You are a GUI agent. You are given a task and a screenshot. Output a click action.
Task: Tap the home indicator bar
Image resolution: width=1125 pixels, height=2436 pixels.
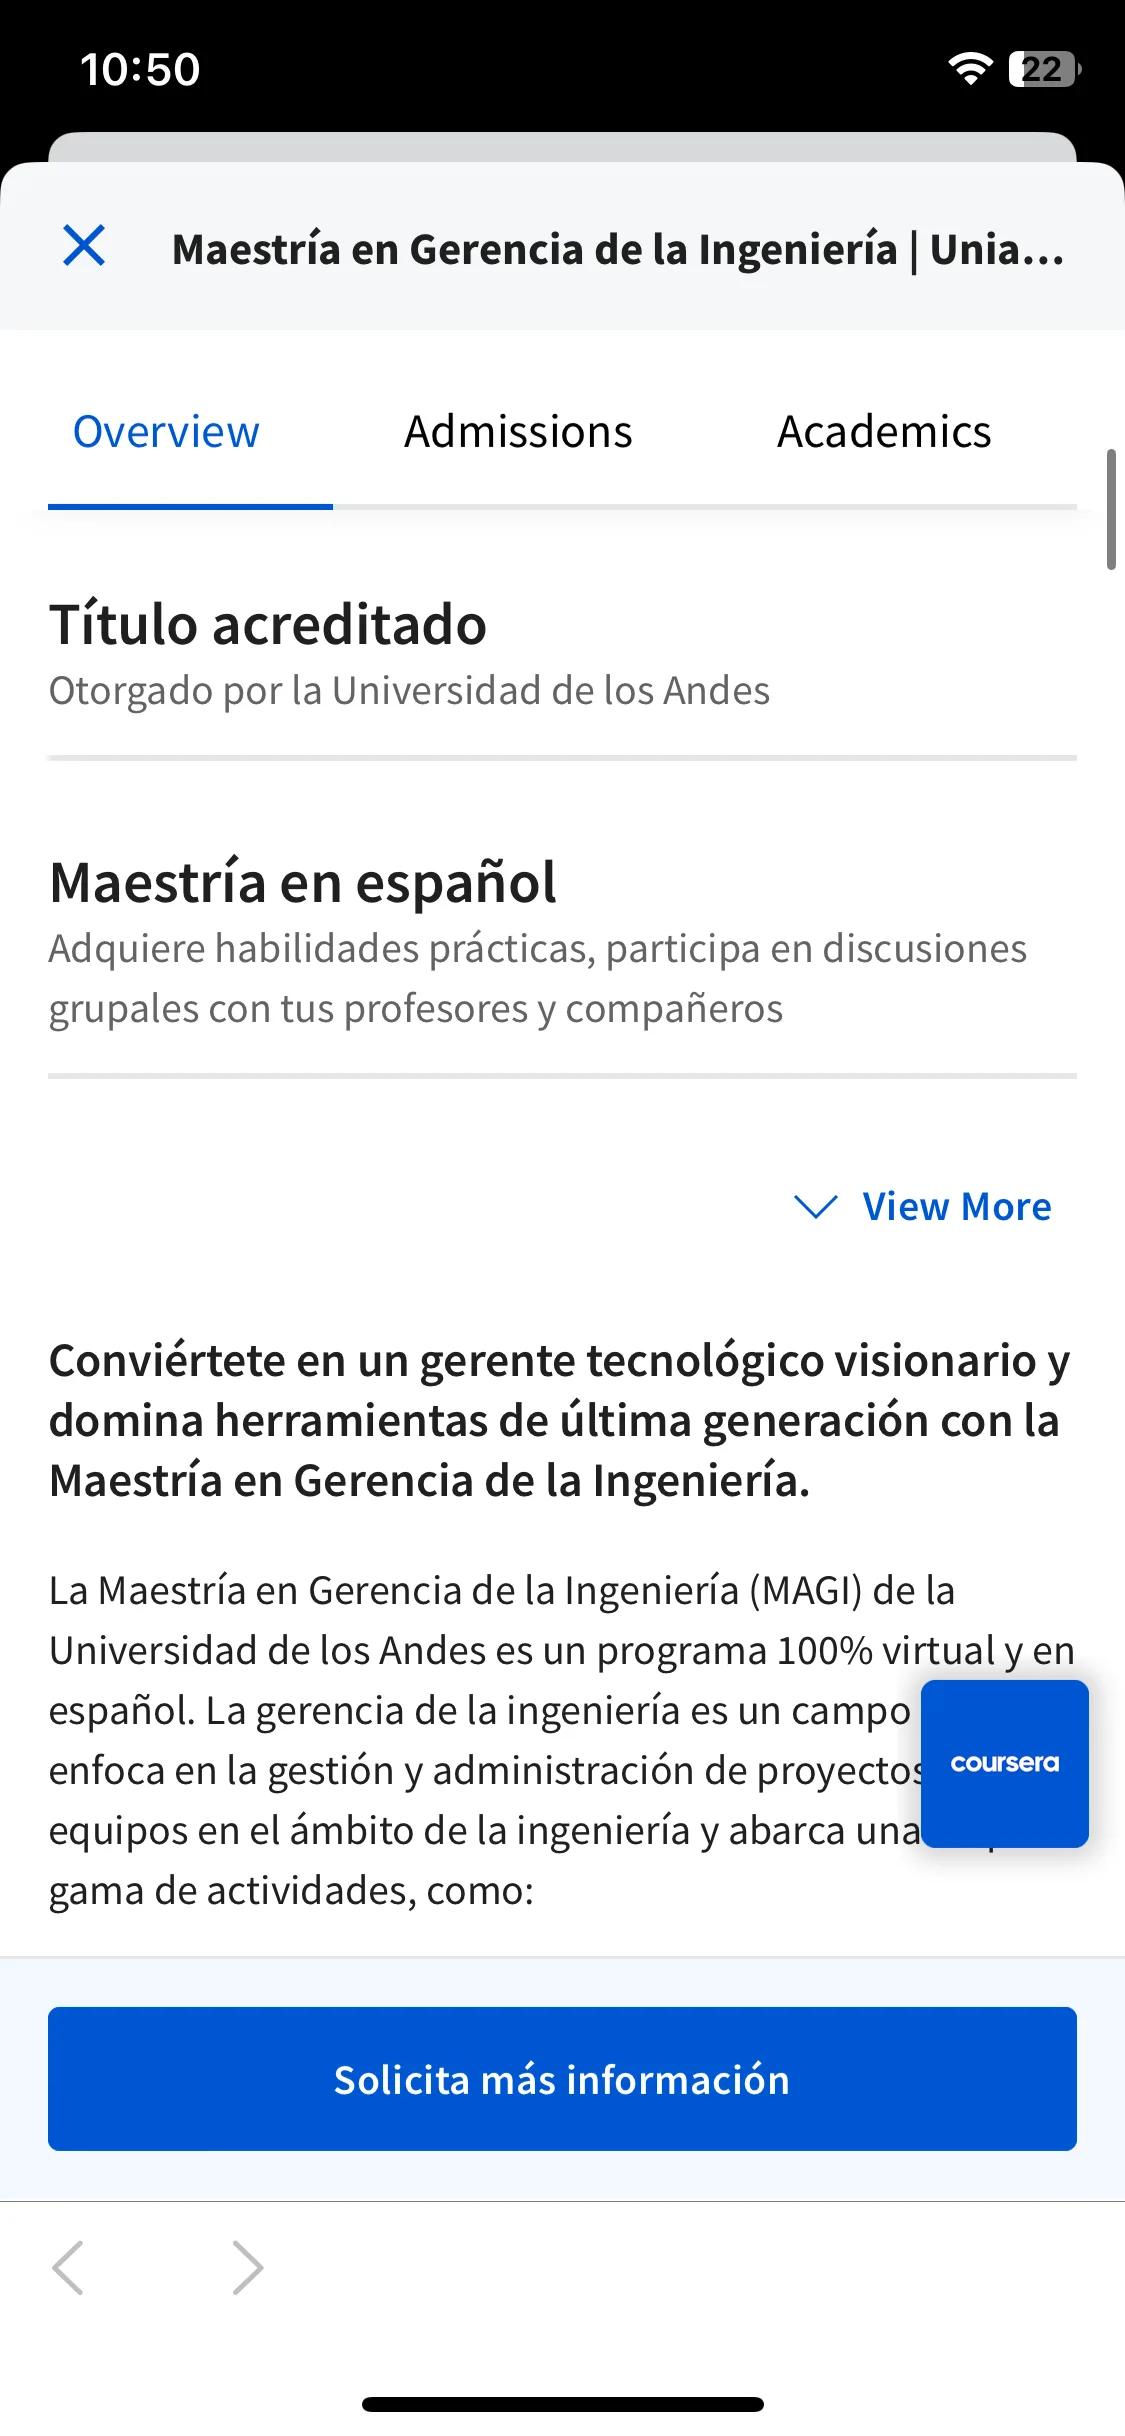click(563, 2404)
